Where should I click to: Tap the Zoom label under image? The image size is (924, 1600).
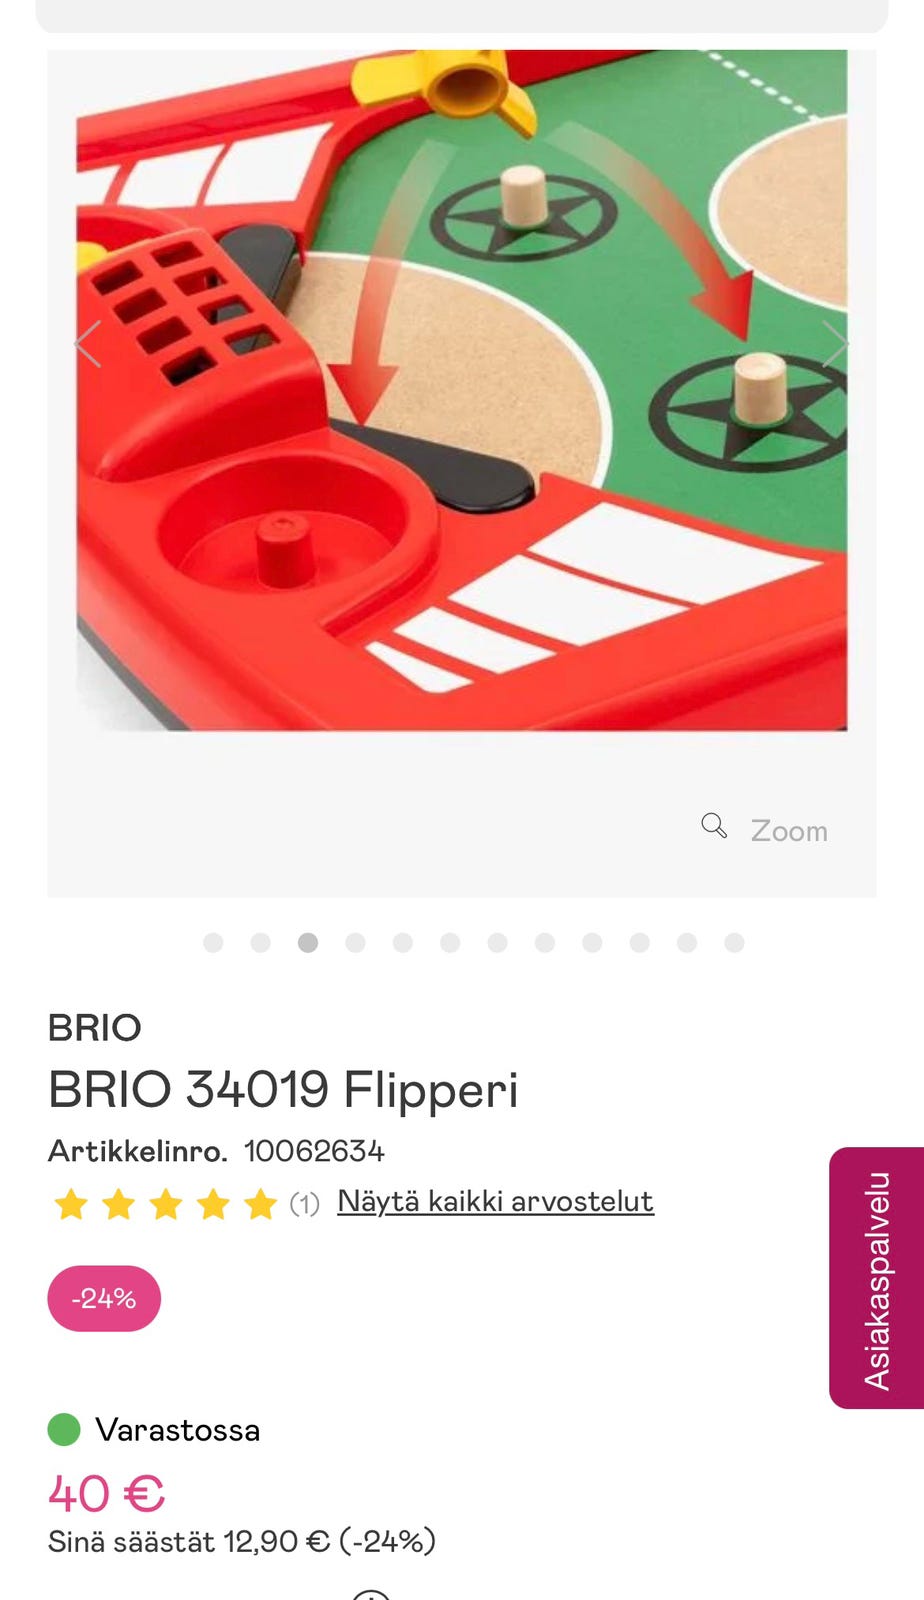(789, 831)
